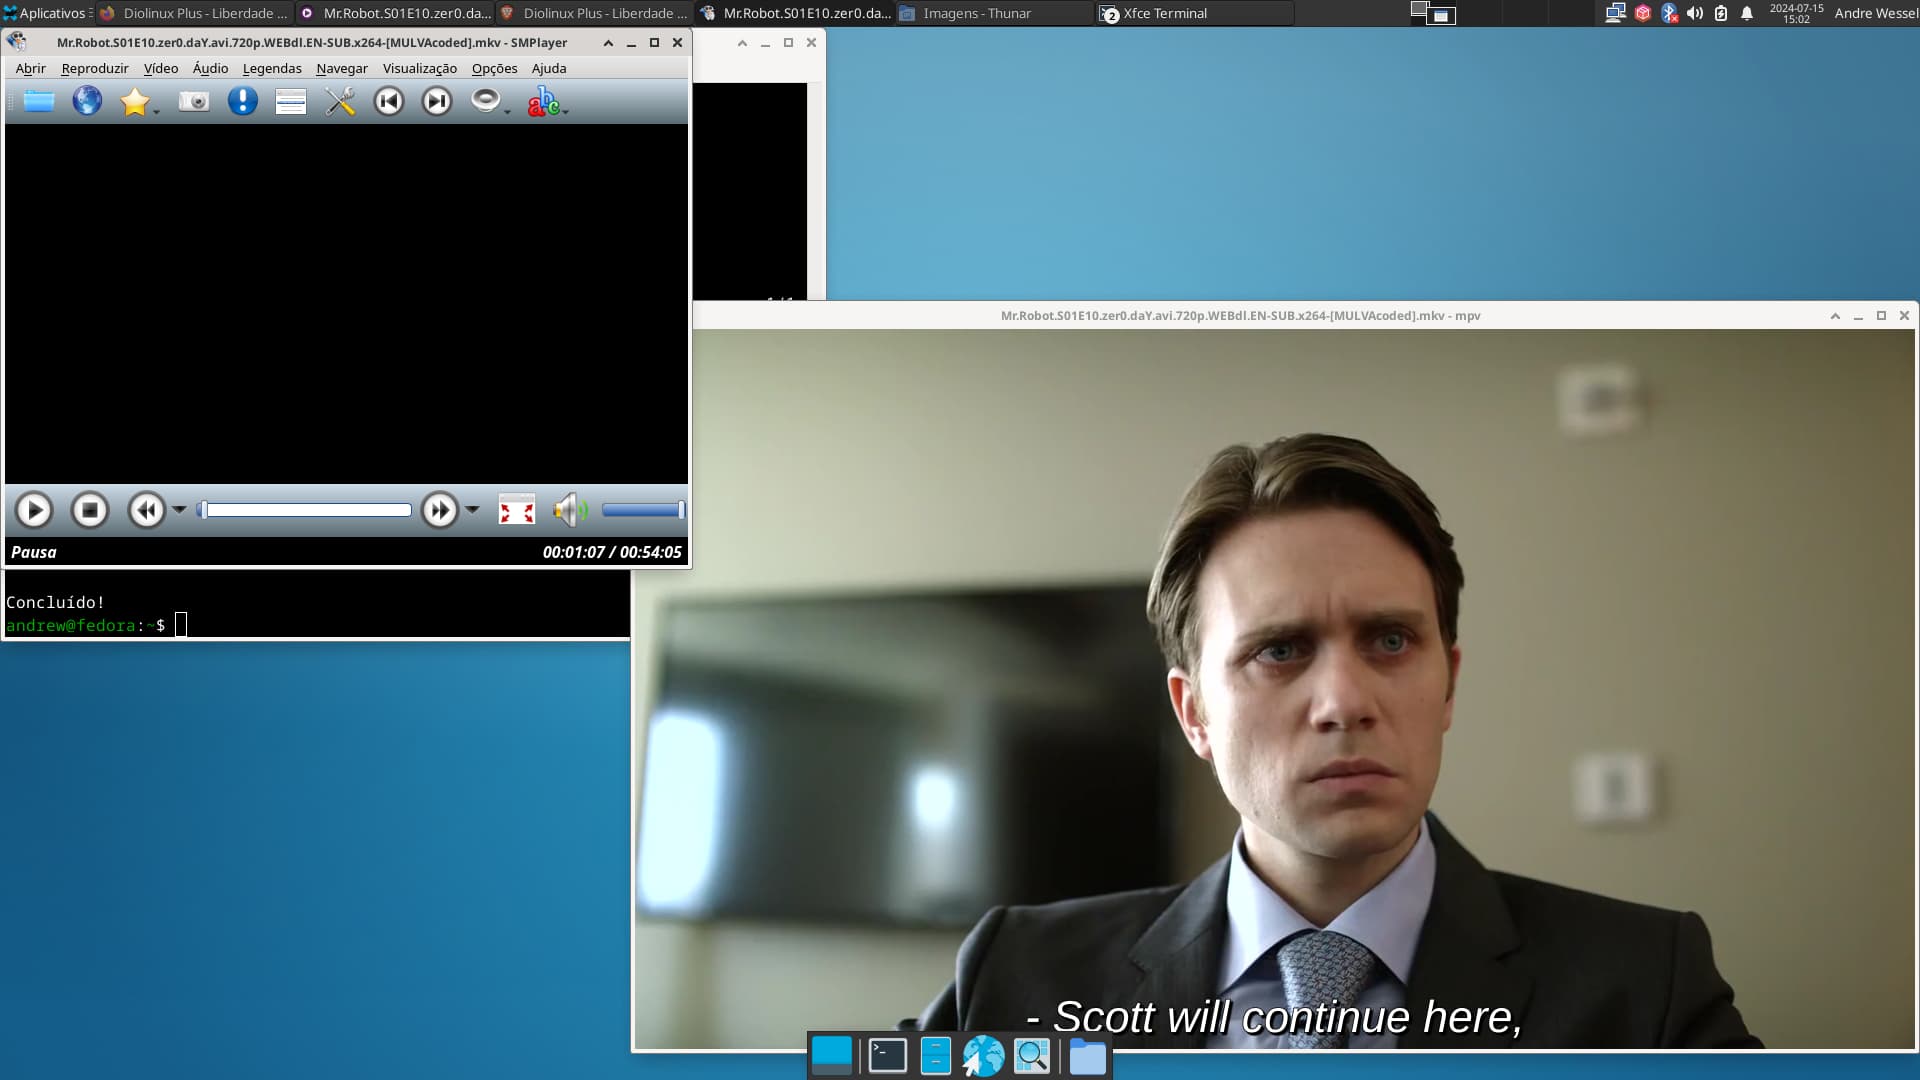Screen dimensions: 1920x1080
Task: Launch web browser from the dock globe
Action: click(983, 1056)
